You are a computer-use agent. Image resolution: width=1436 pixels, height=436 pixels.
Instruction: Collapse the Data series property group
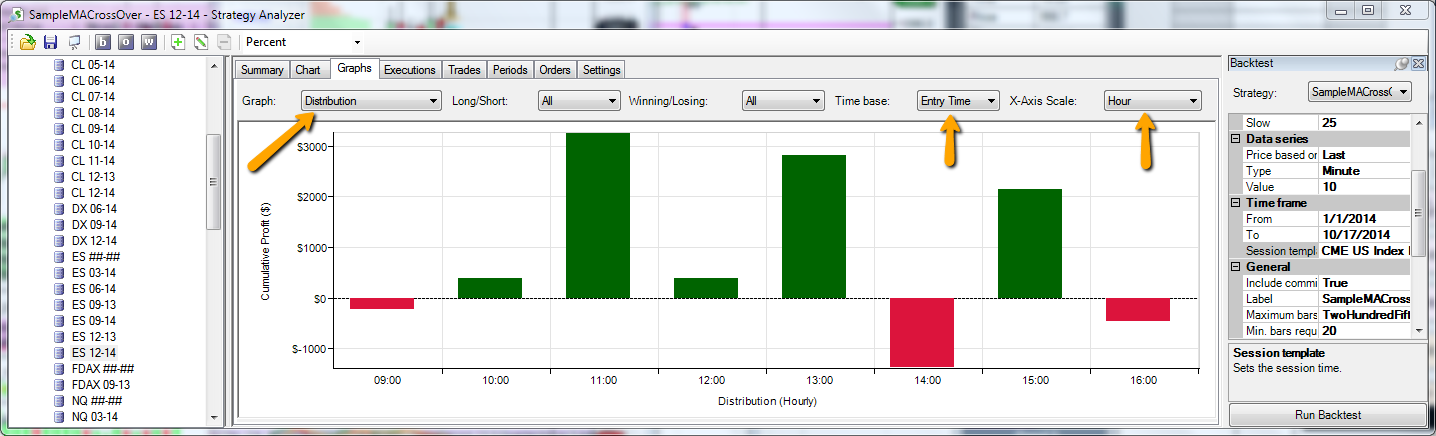1235,139
